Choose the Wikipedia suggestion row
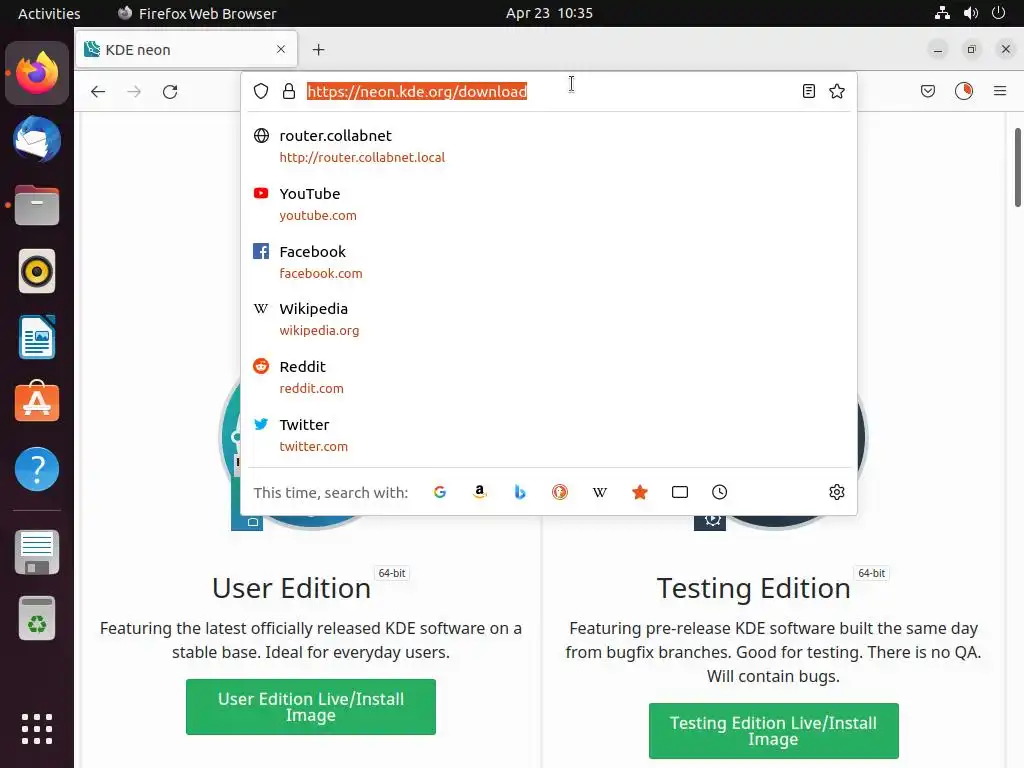Viewport: 1024px width, 768px height. [549, 319]
